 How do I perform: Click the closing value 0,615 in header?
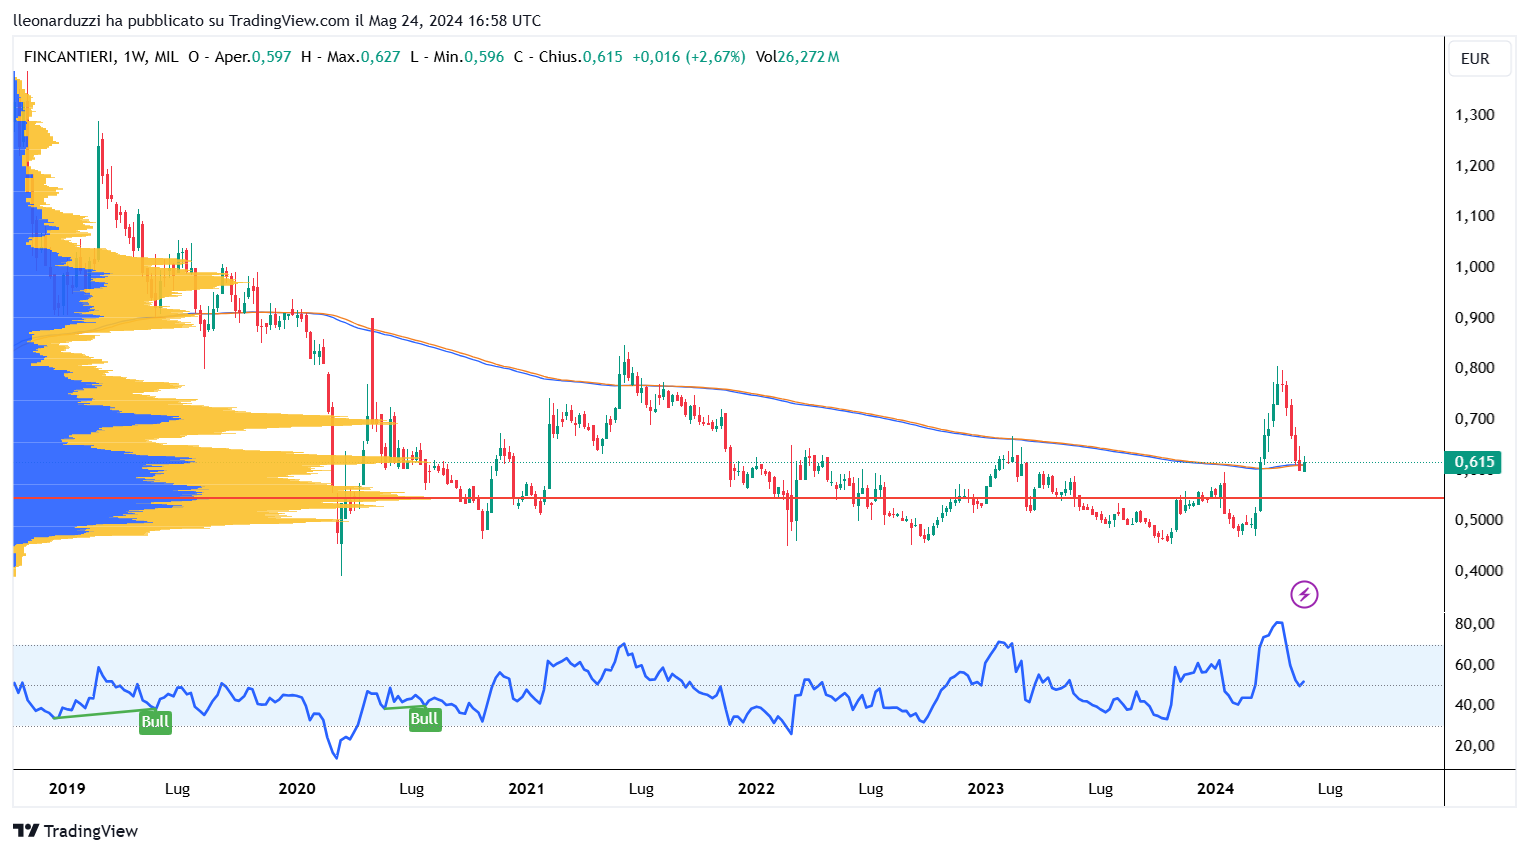(603, 57)
